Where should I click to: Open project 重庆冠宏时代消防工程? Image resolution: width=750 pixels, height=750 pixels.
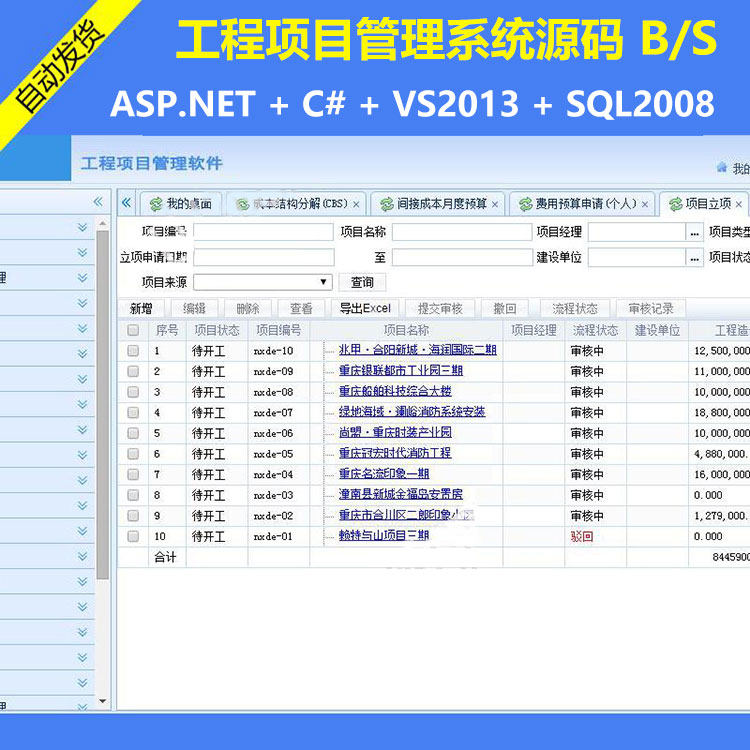(395, 453)
